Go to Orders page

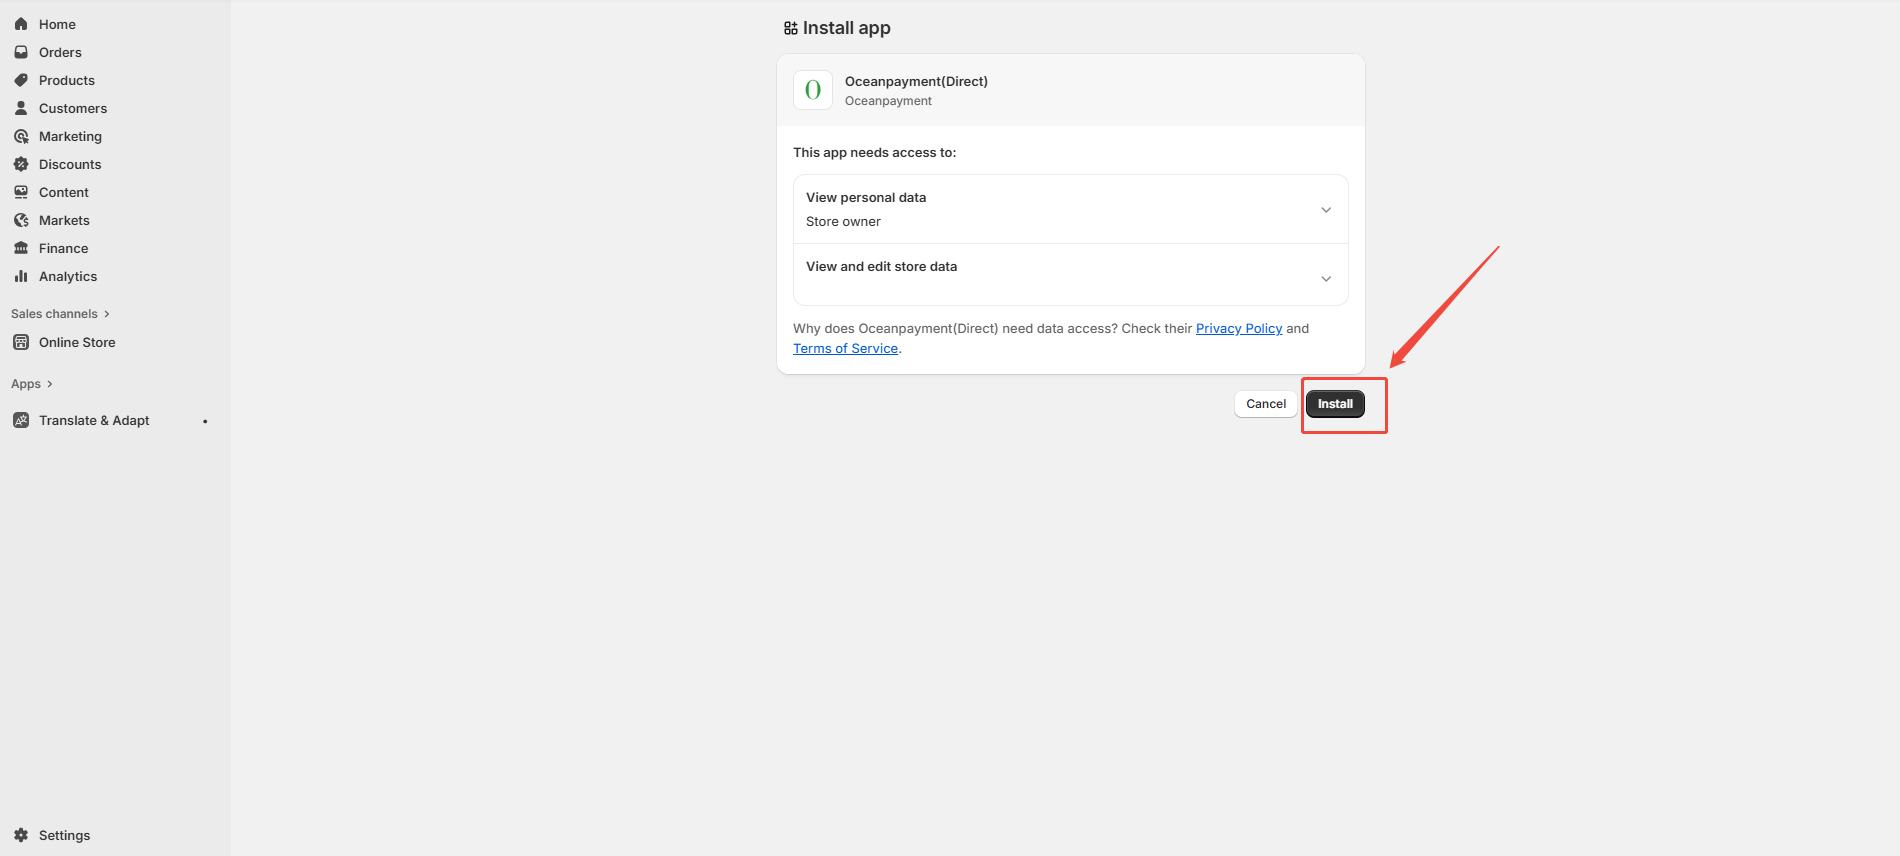pyautogui.click(x=60, y=52)
